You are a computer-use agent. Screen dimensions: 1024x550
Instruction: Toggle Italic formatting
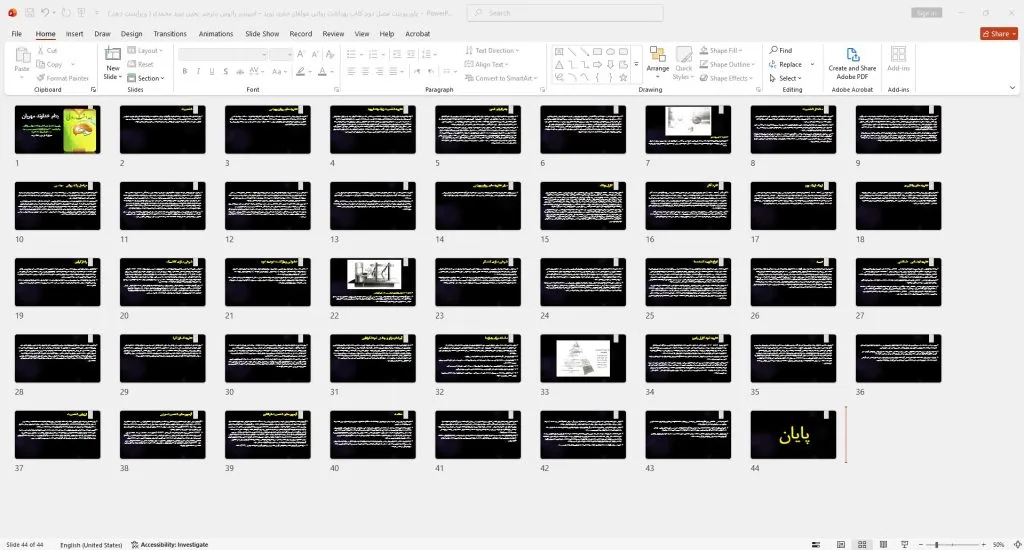coord(198,71)
